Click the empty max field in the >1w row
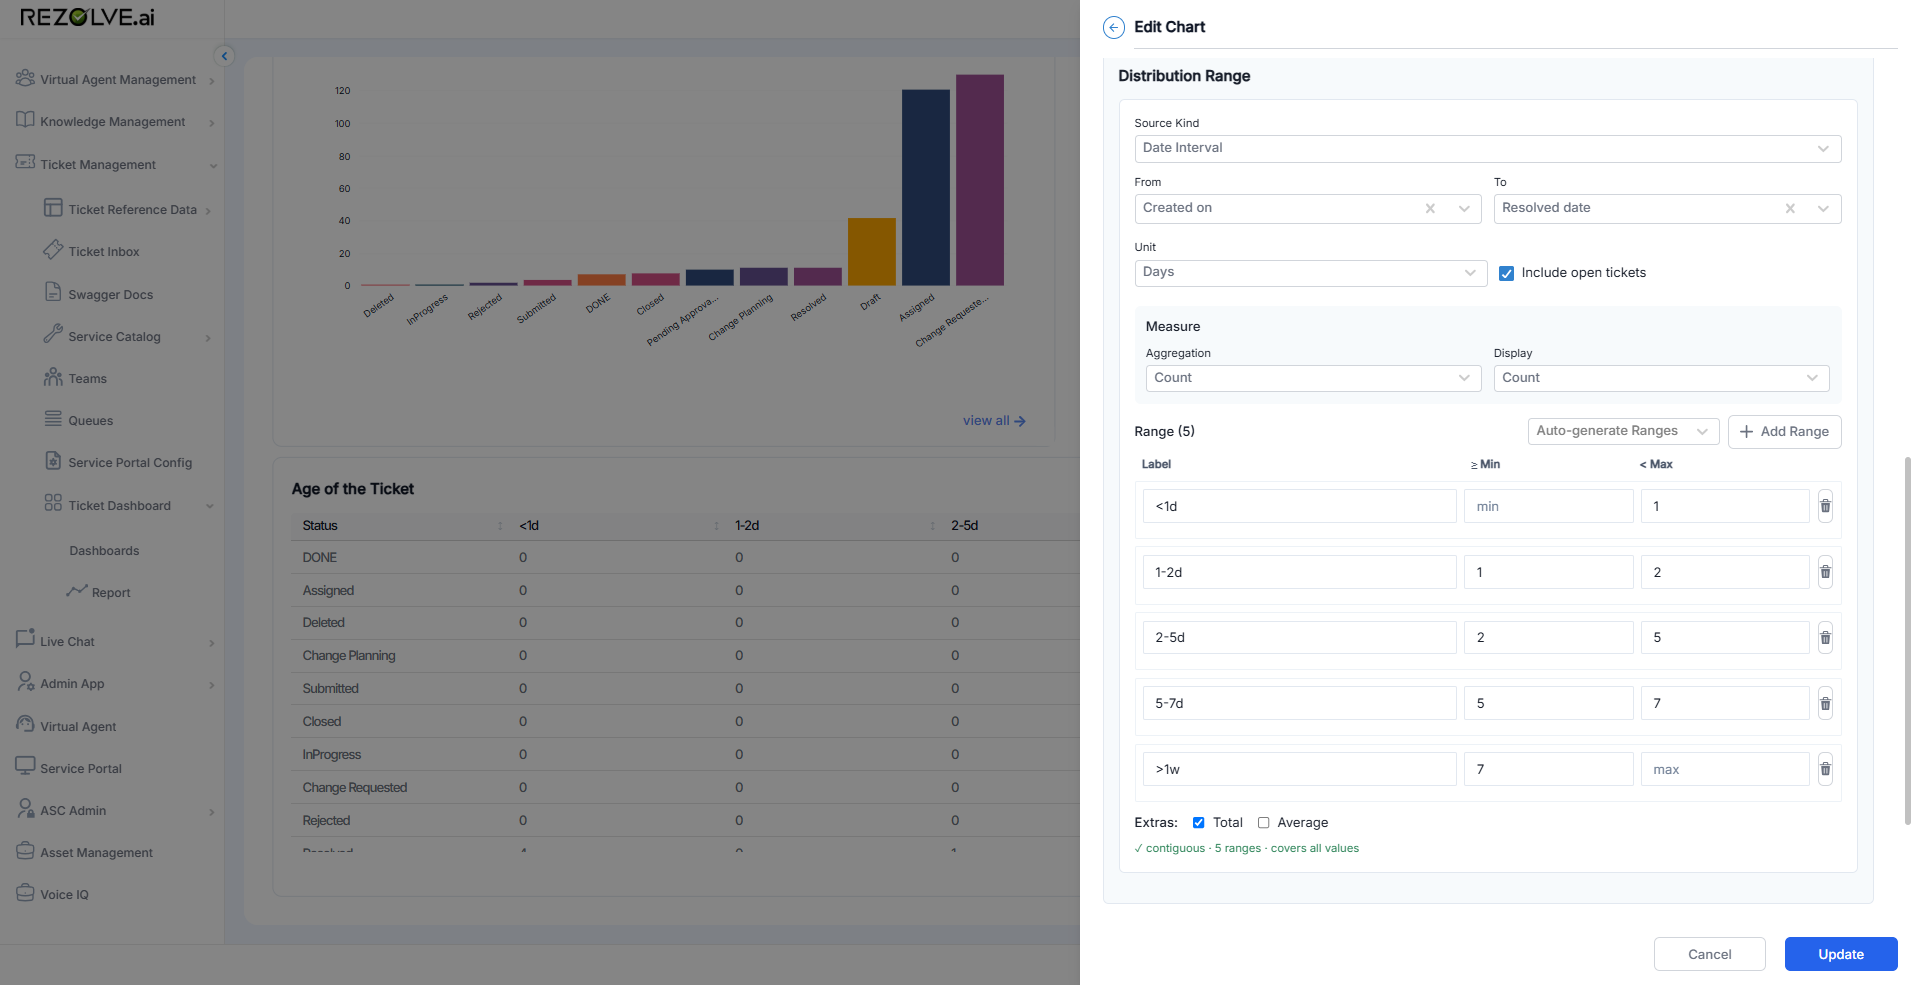 pyautogui.click(x=1725, y=769)
